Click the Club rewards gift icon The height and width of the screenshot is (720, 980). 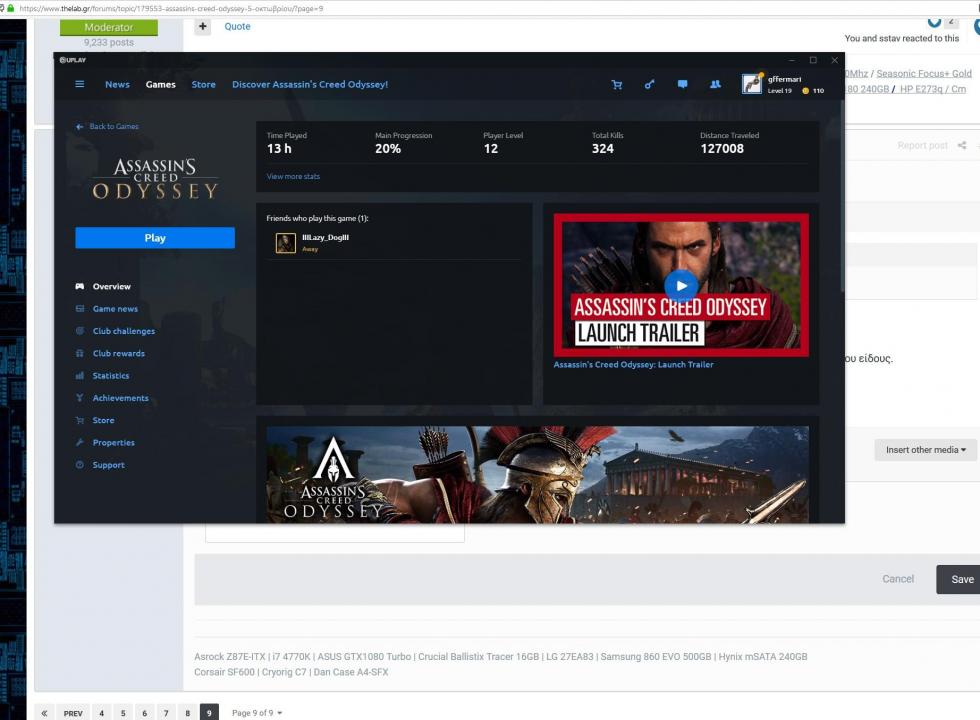pyautogui.click(x=79, y=353)
